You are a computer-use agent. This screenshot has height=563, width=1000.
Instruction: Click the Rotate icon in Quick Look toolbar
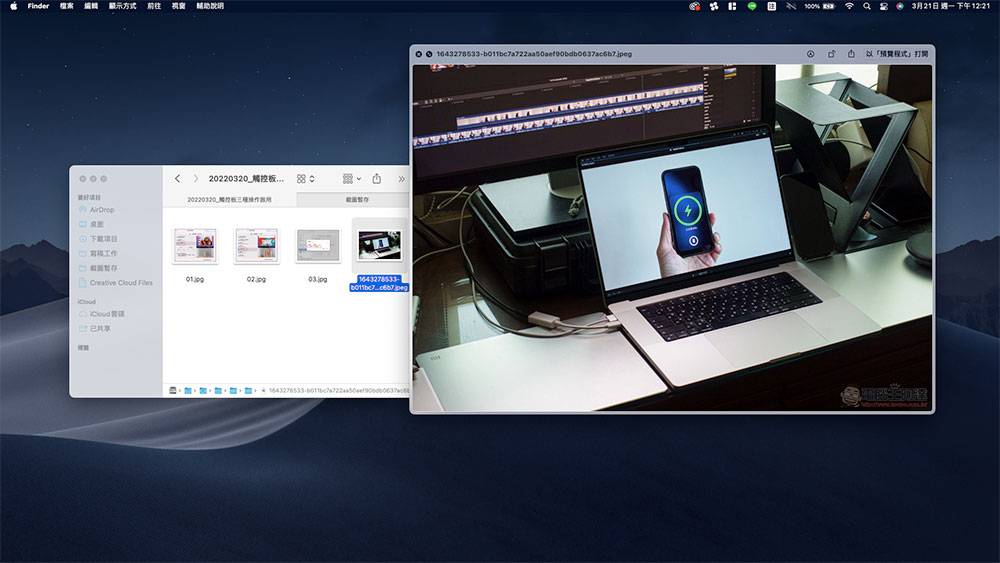830,54
